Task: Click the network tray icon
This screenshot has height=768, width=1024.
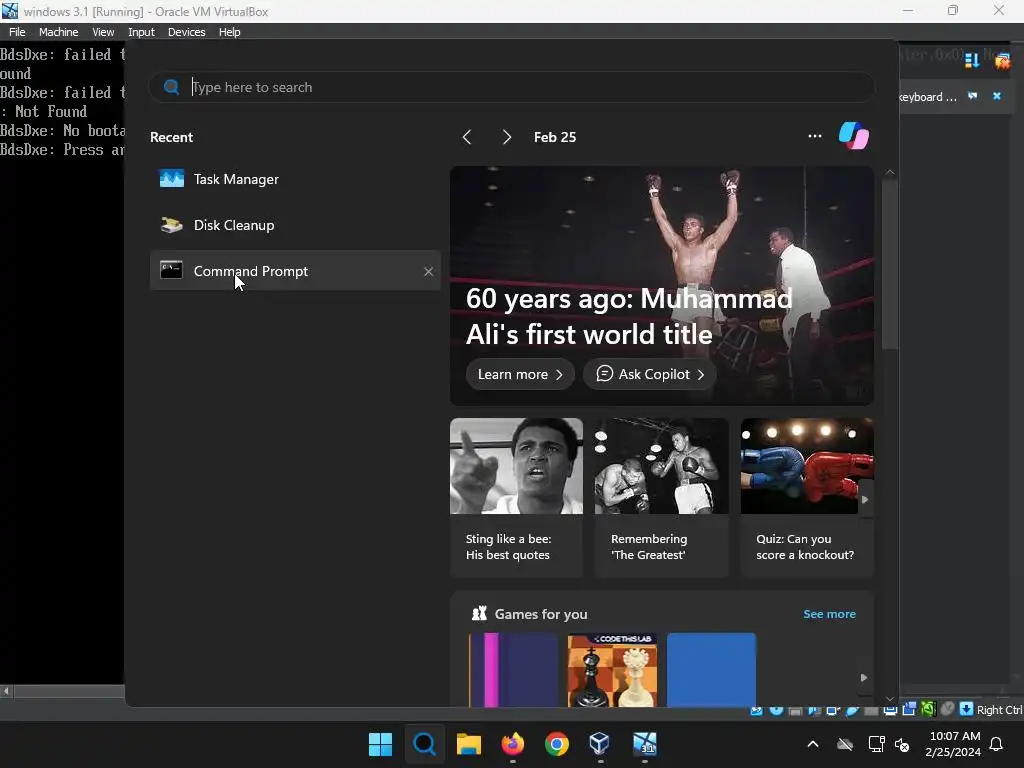Action: [876, 744]
